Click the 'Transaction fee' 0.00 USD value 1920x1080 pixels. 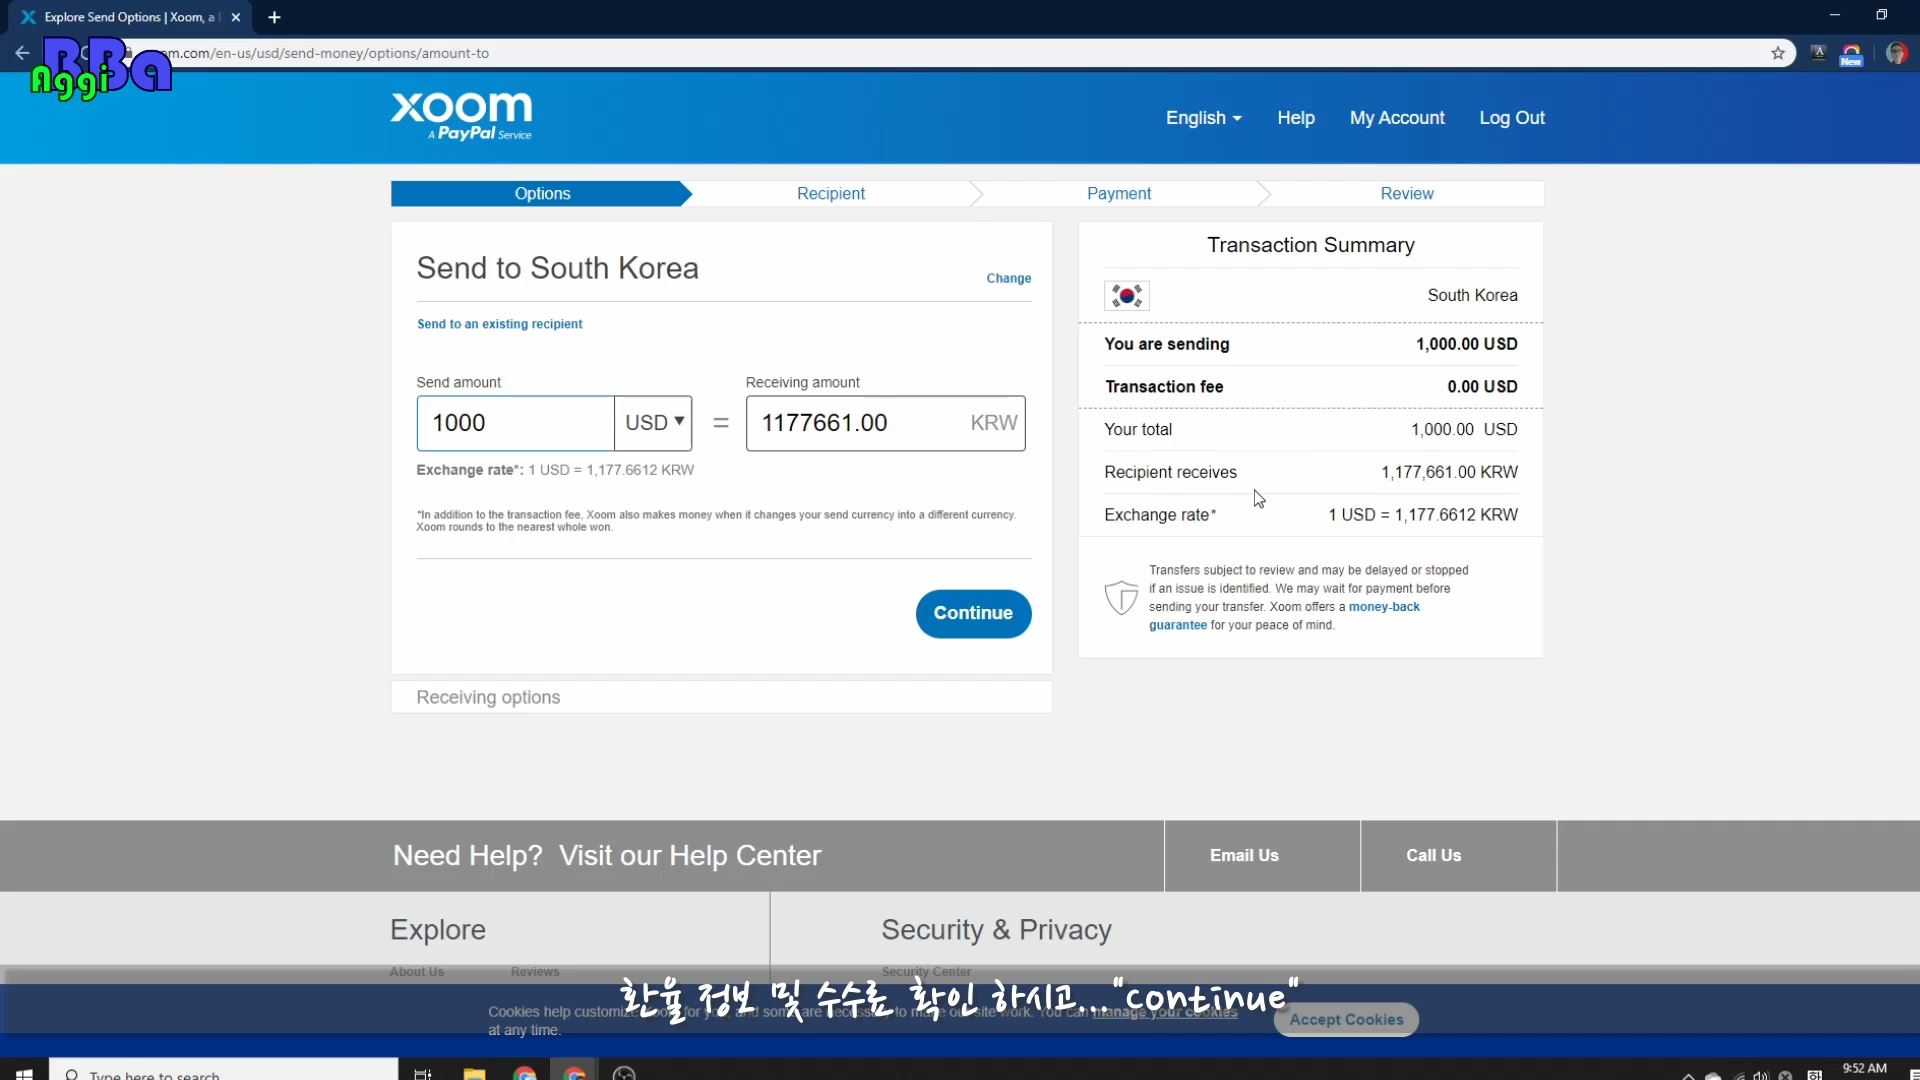tap(1482, 387)
